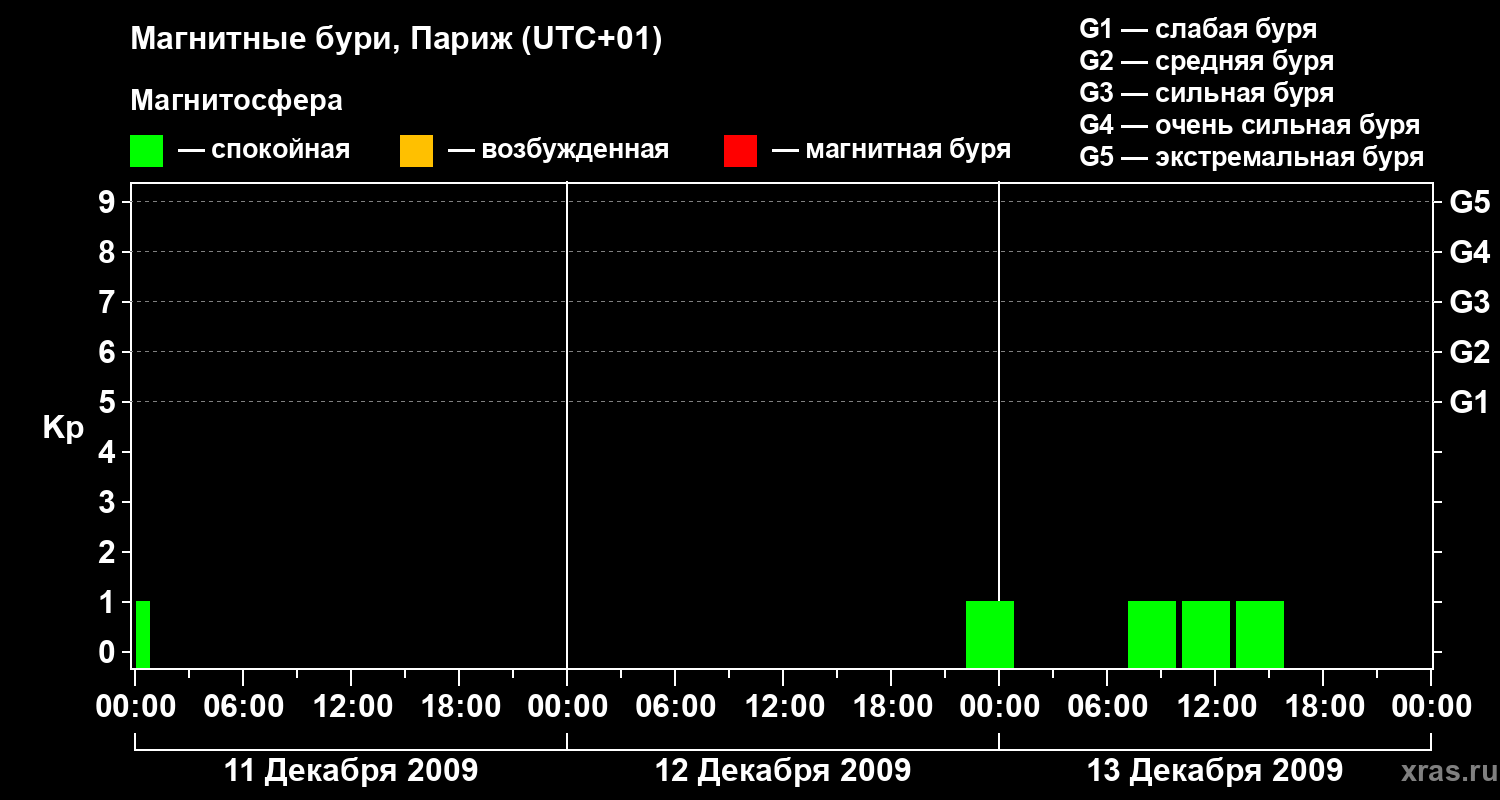Click the 'G5' label on the right axis
Viewport: 1500px width, 800px height.
click(x=1470, y=203)
